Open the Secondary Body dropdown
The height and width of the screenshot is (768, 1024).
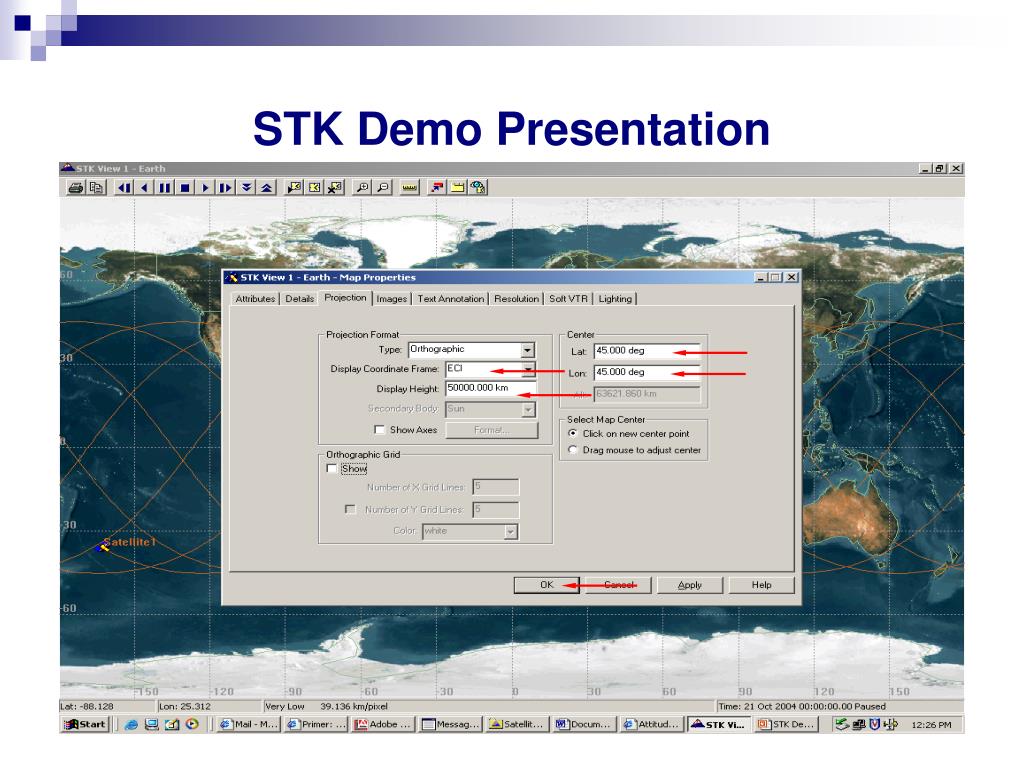click(528, 409)
